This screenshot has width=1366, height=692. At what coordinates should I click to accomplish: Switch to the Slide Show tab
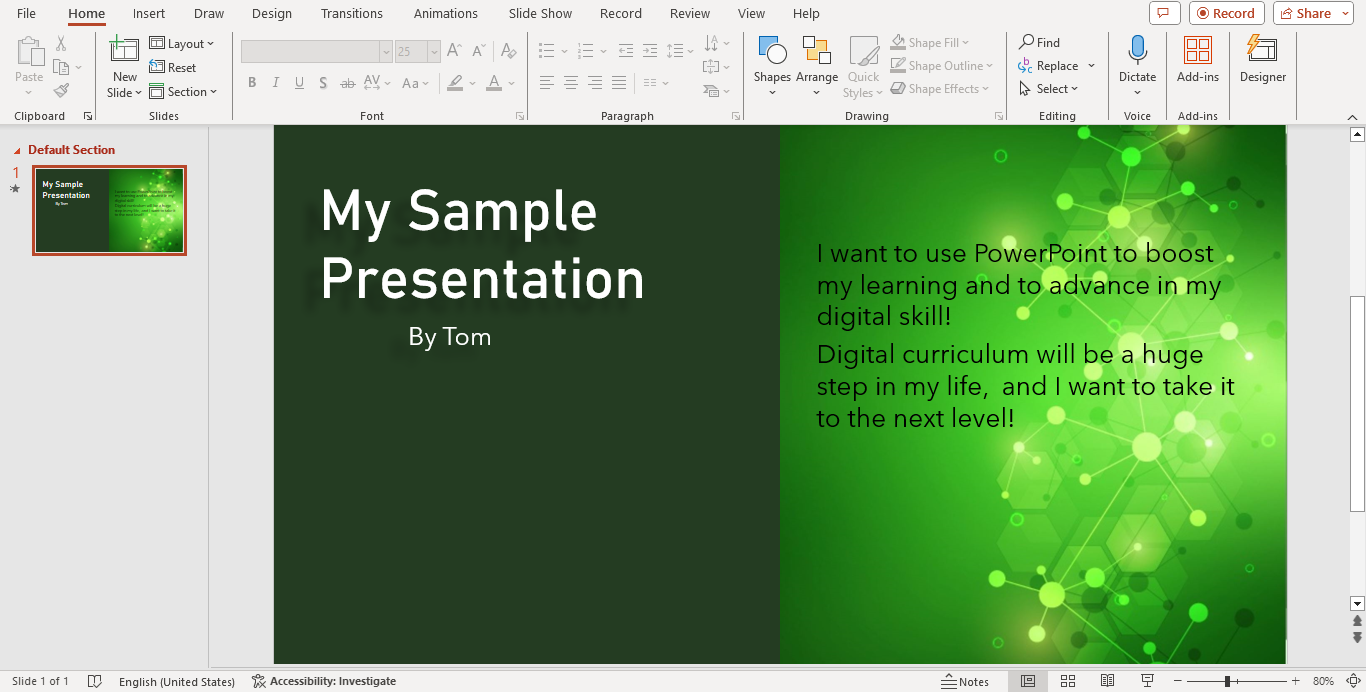point(540,13)
